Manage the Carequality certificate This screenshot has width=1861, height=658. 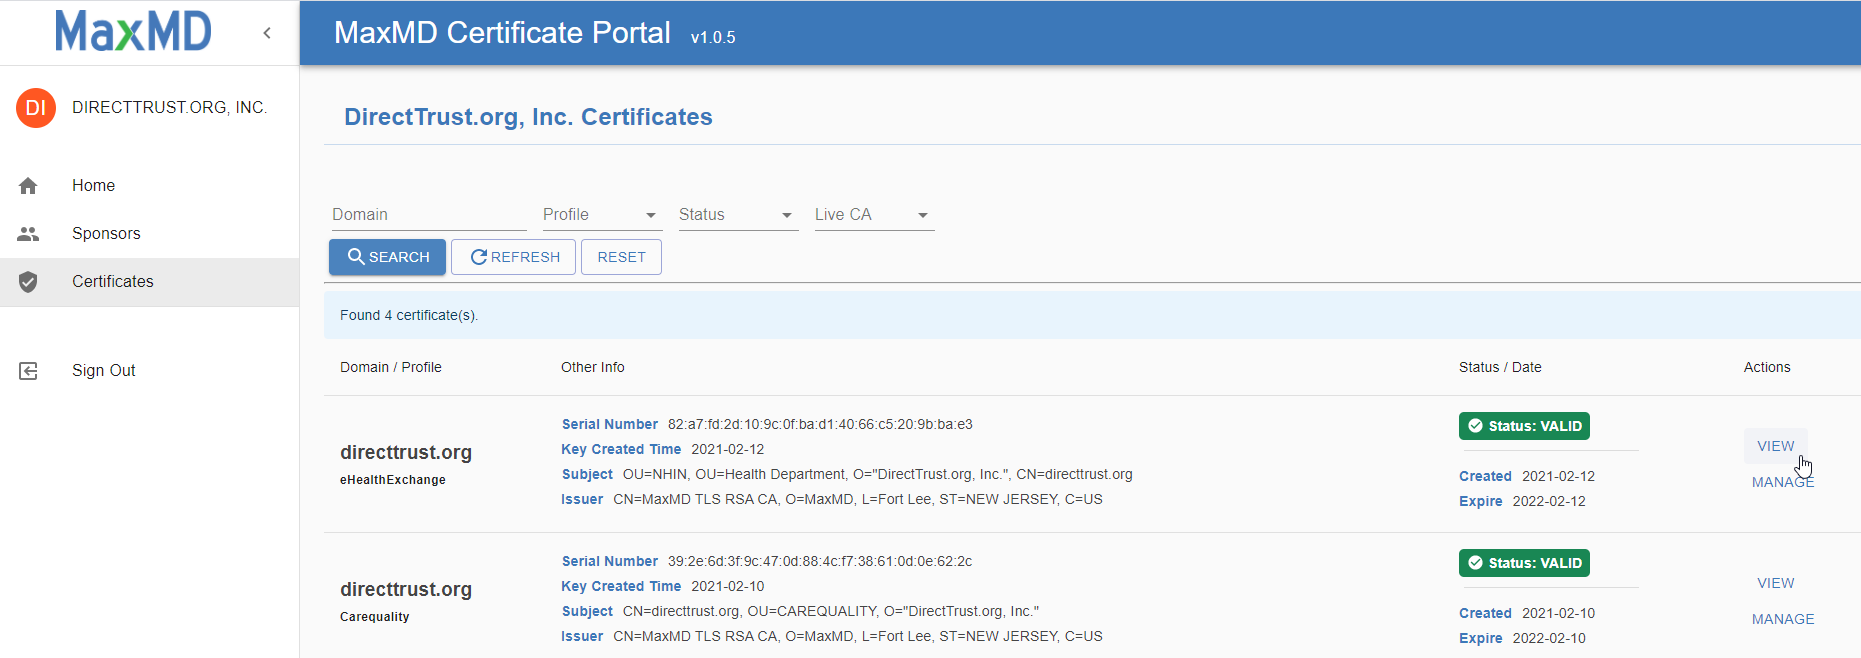click(1782, 619)
